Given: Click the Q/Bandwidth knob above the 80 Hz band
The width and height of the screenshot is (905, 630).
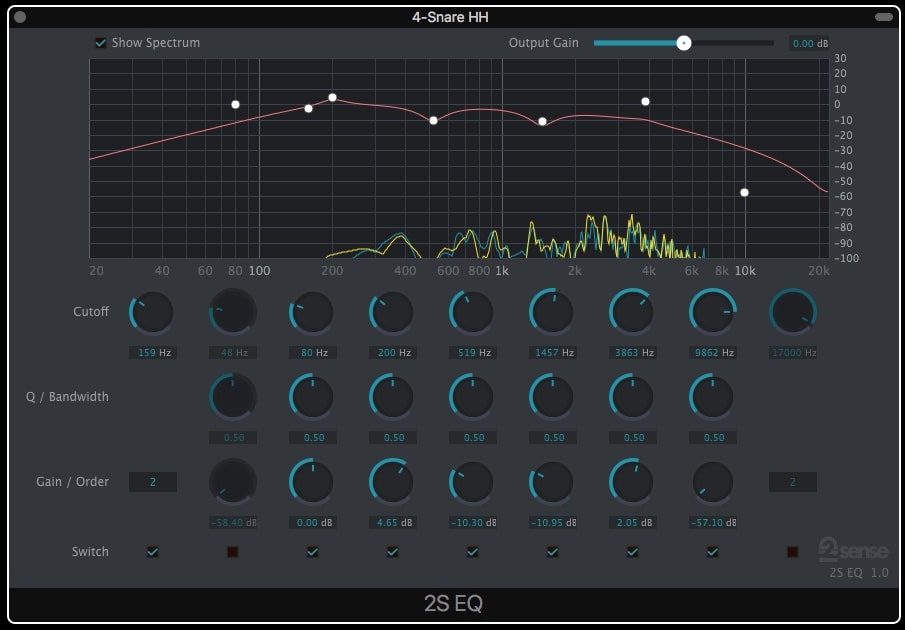Looking at the screenshot, I should (312, 396).
